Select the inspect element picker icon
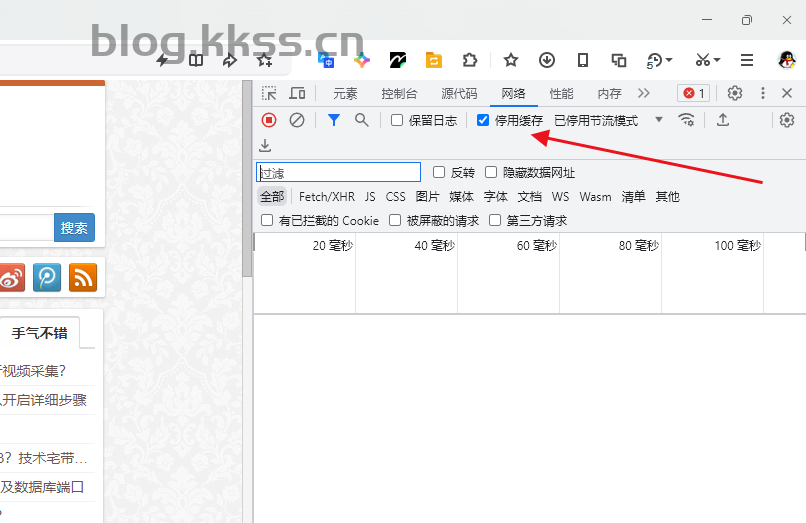 pos(269,93)
